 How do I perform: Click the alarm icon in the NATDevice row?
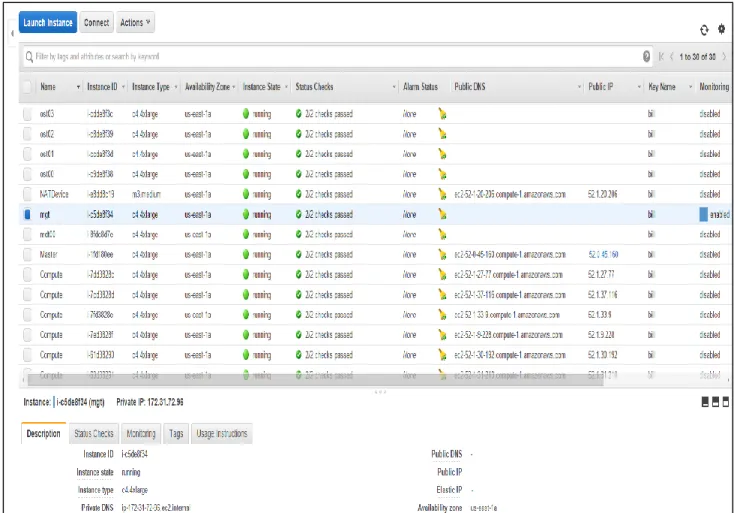point(442,194)
